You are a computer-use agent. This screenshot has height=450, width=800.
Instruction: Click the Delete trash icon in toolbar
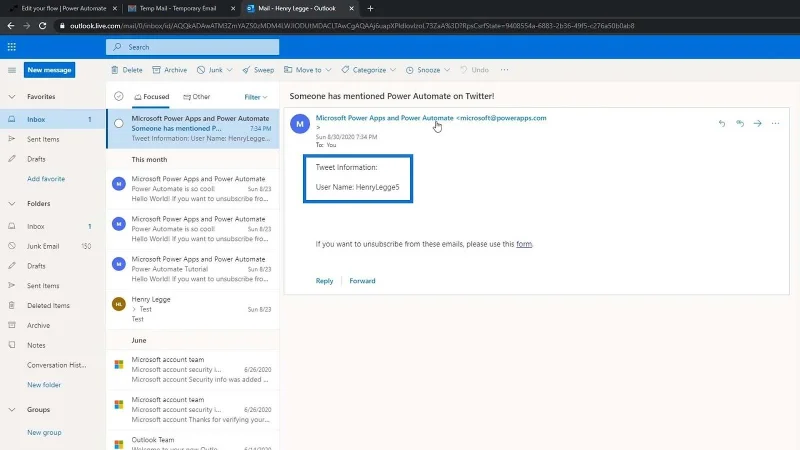pos(114,70)
